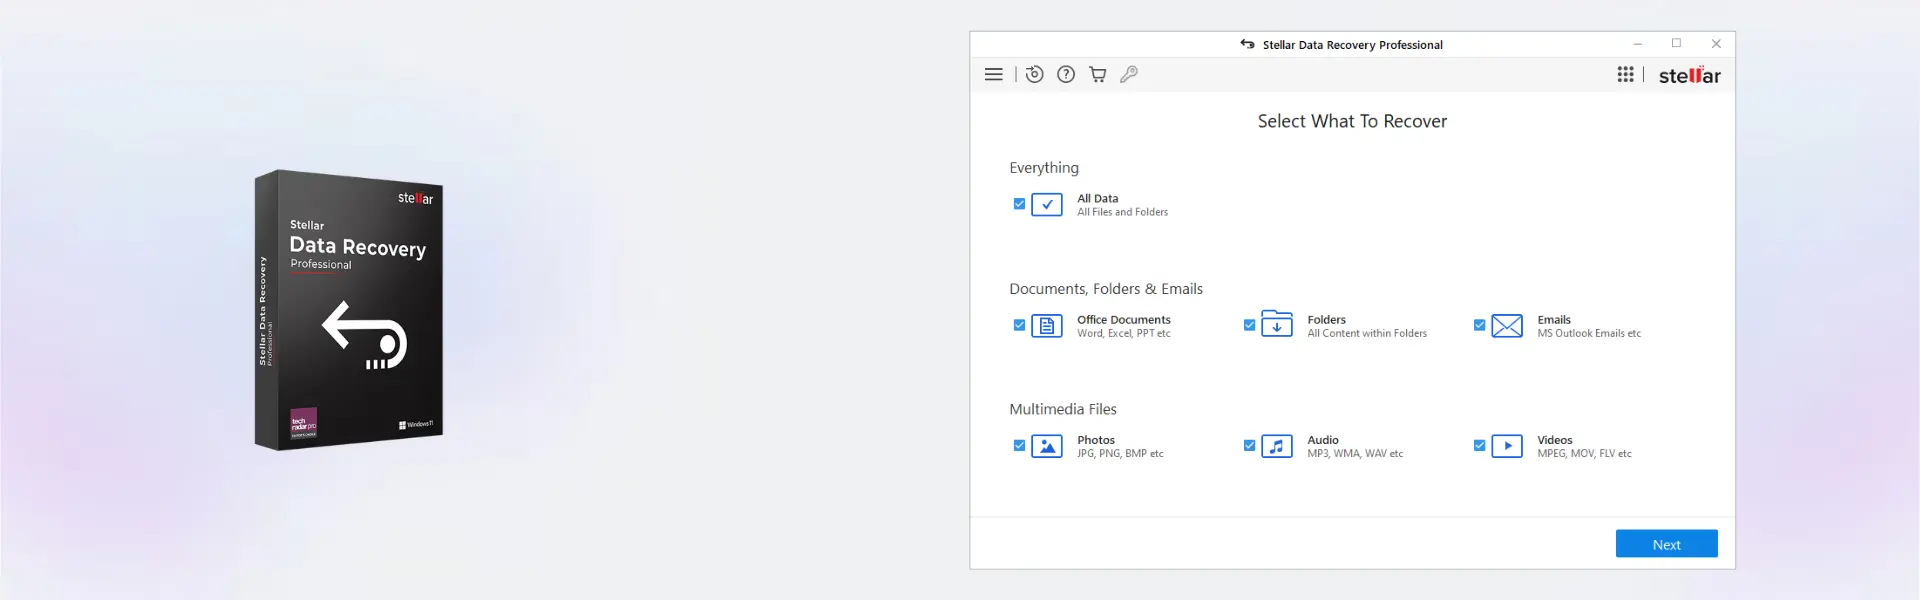Open the nine-dot apps grid icon
The height and width of the screenshot is (600, 1920).
1626,74
